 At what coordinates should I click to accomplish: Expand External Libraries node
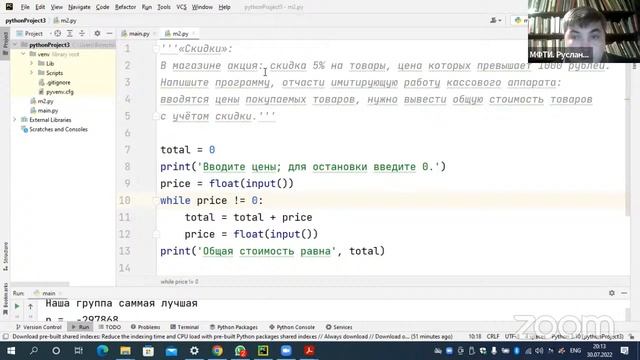tap(15, 120)
